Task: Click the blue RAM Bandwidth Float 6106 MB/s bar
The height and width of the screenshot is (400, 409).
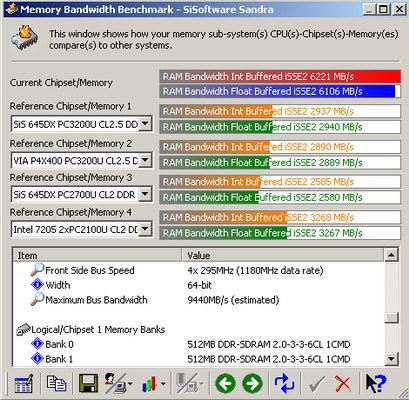Action: point(280,91)
